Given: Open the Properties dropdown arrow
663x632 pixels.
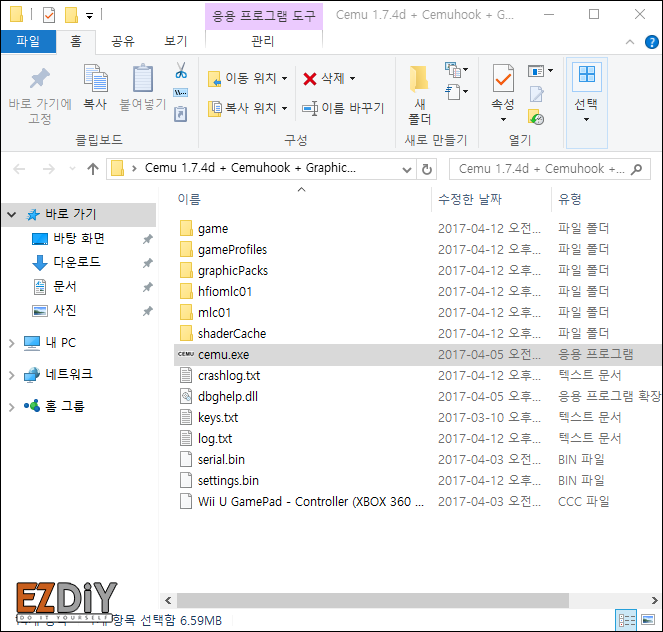Looking at the screenshot, I should (x=503, y=120).
